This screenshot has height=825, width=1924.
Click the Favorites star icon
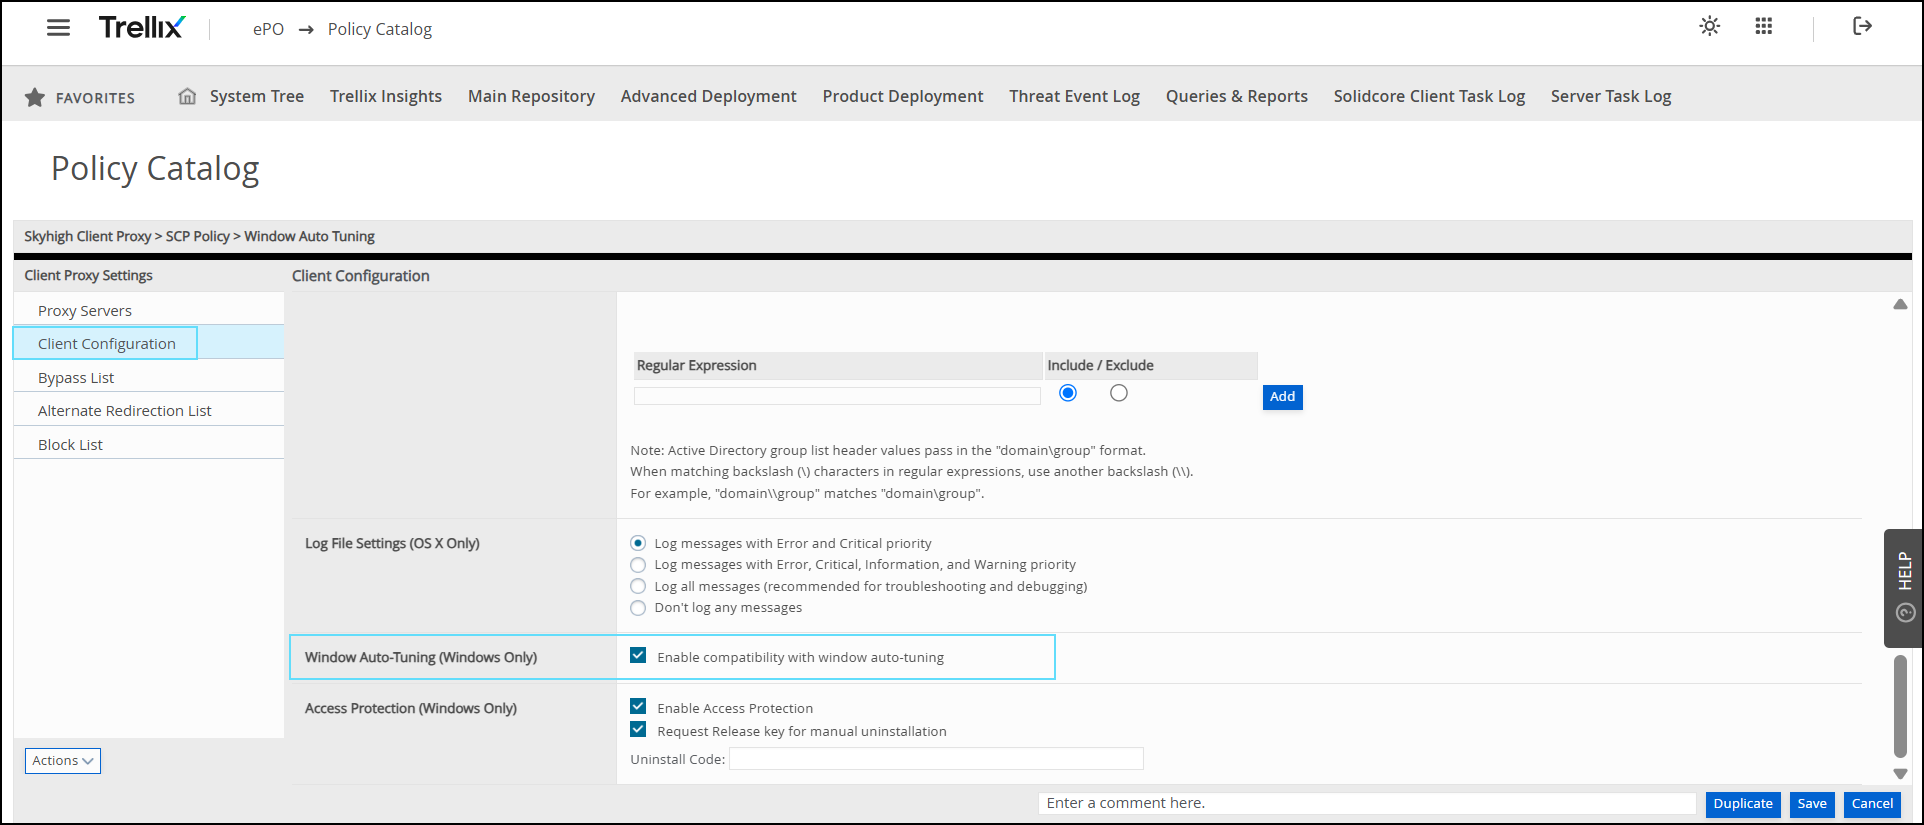click(x=35, y=97)
